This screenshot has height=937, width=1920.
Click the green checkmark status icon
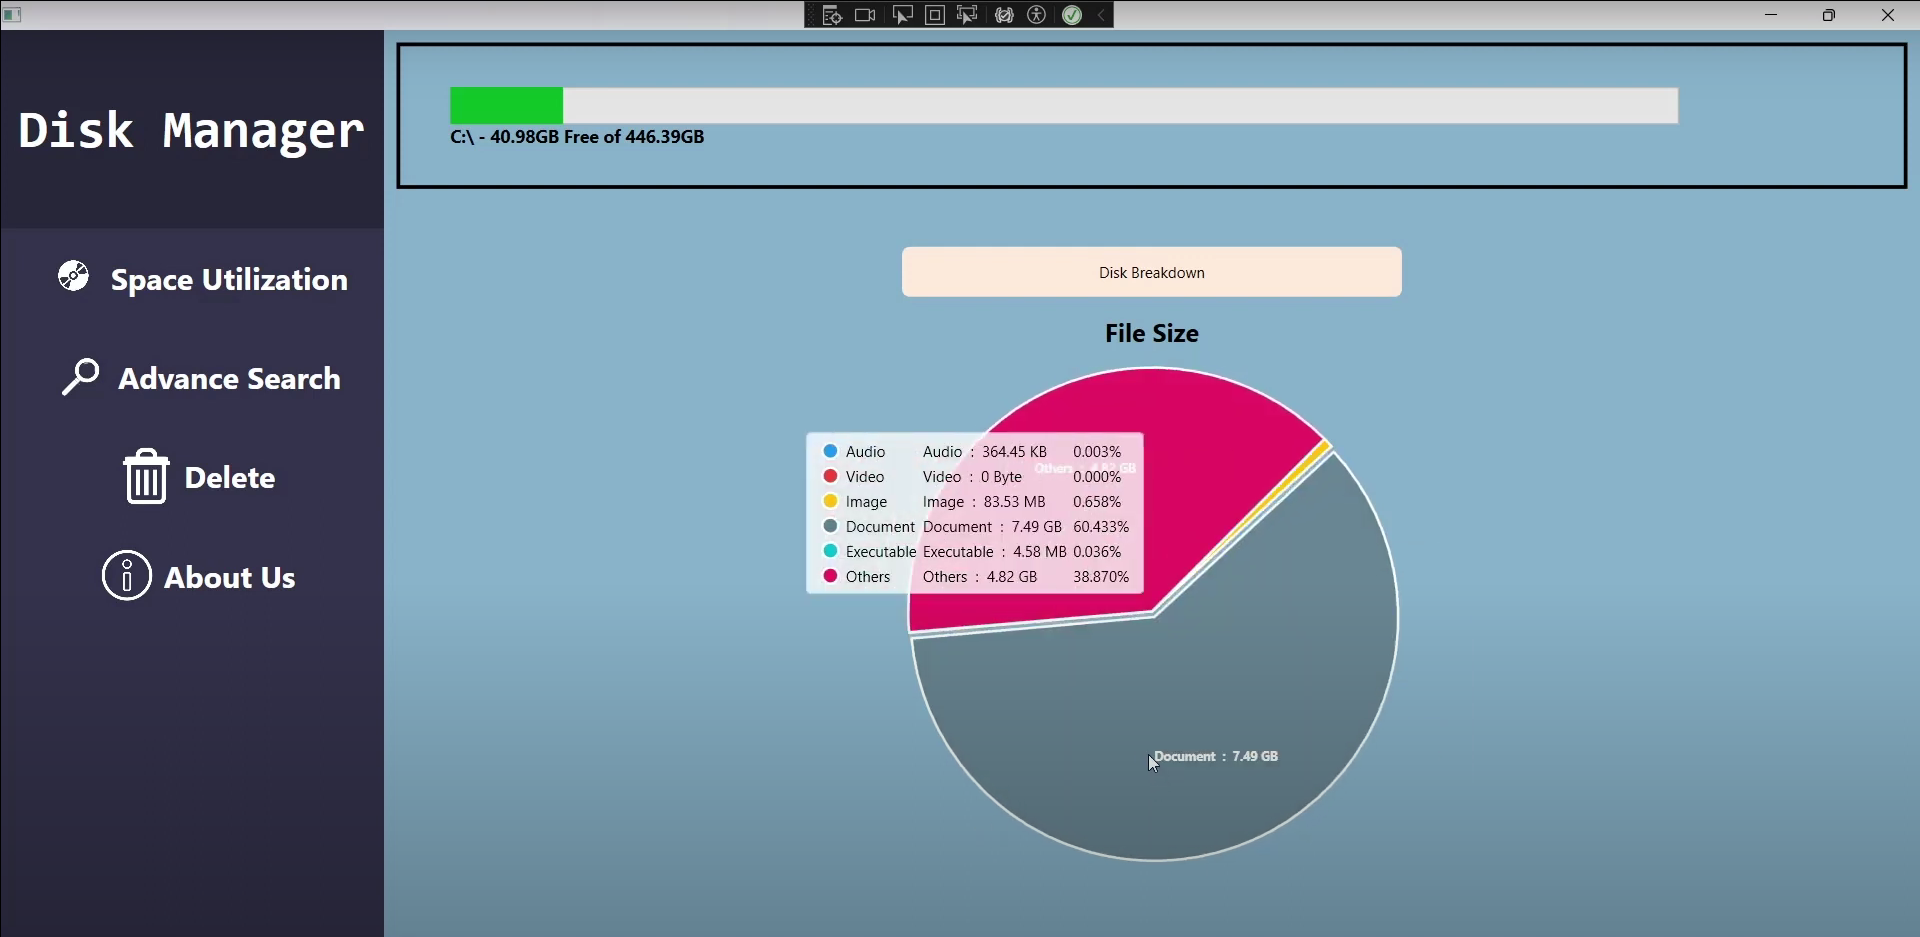[1072, 15]
